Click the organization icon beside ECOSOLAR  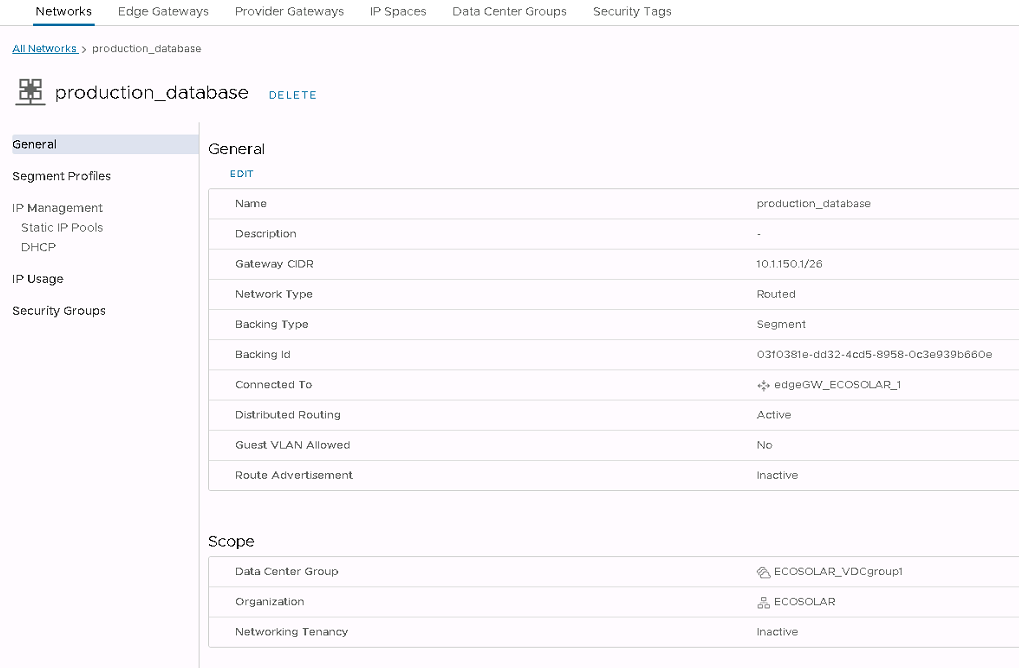[764, 602]
